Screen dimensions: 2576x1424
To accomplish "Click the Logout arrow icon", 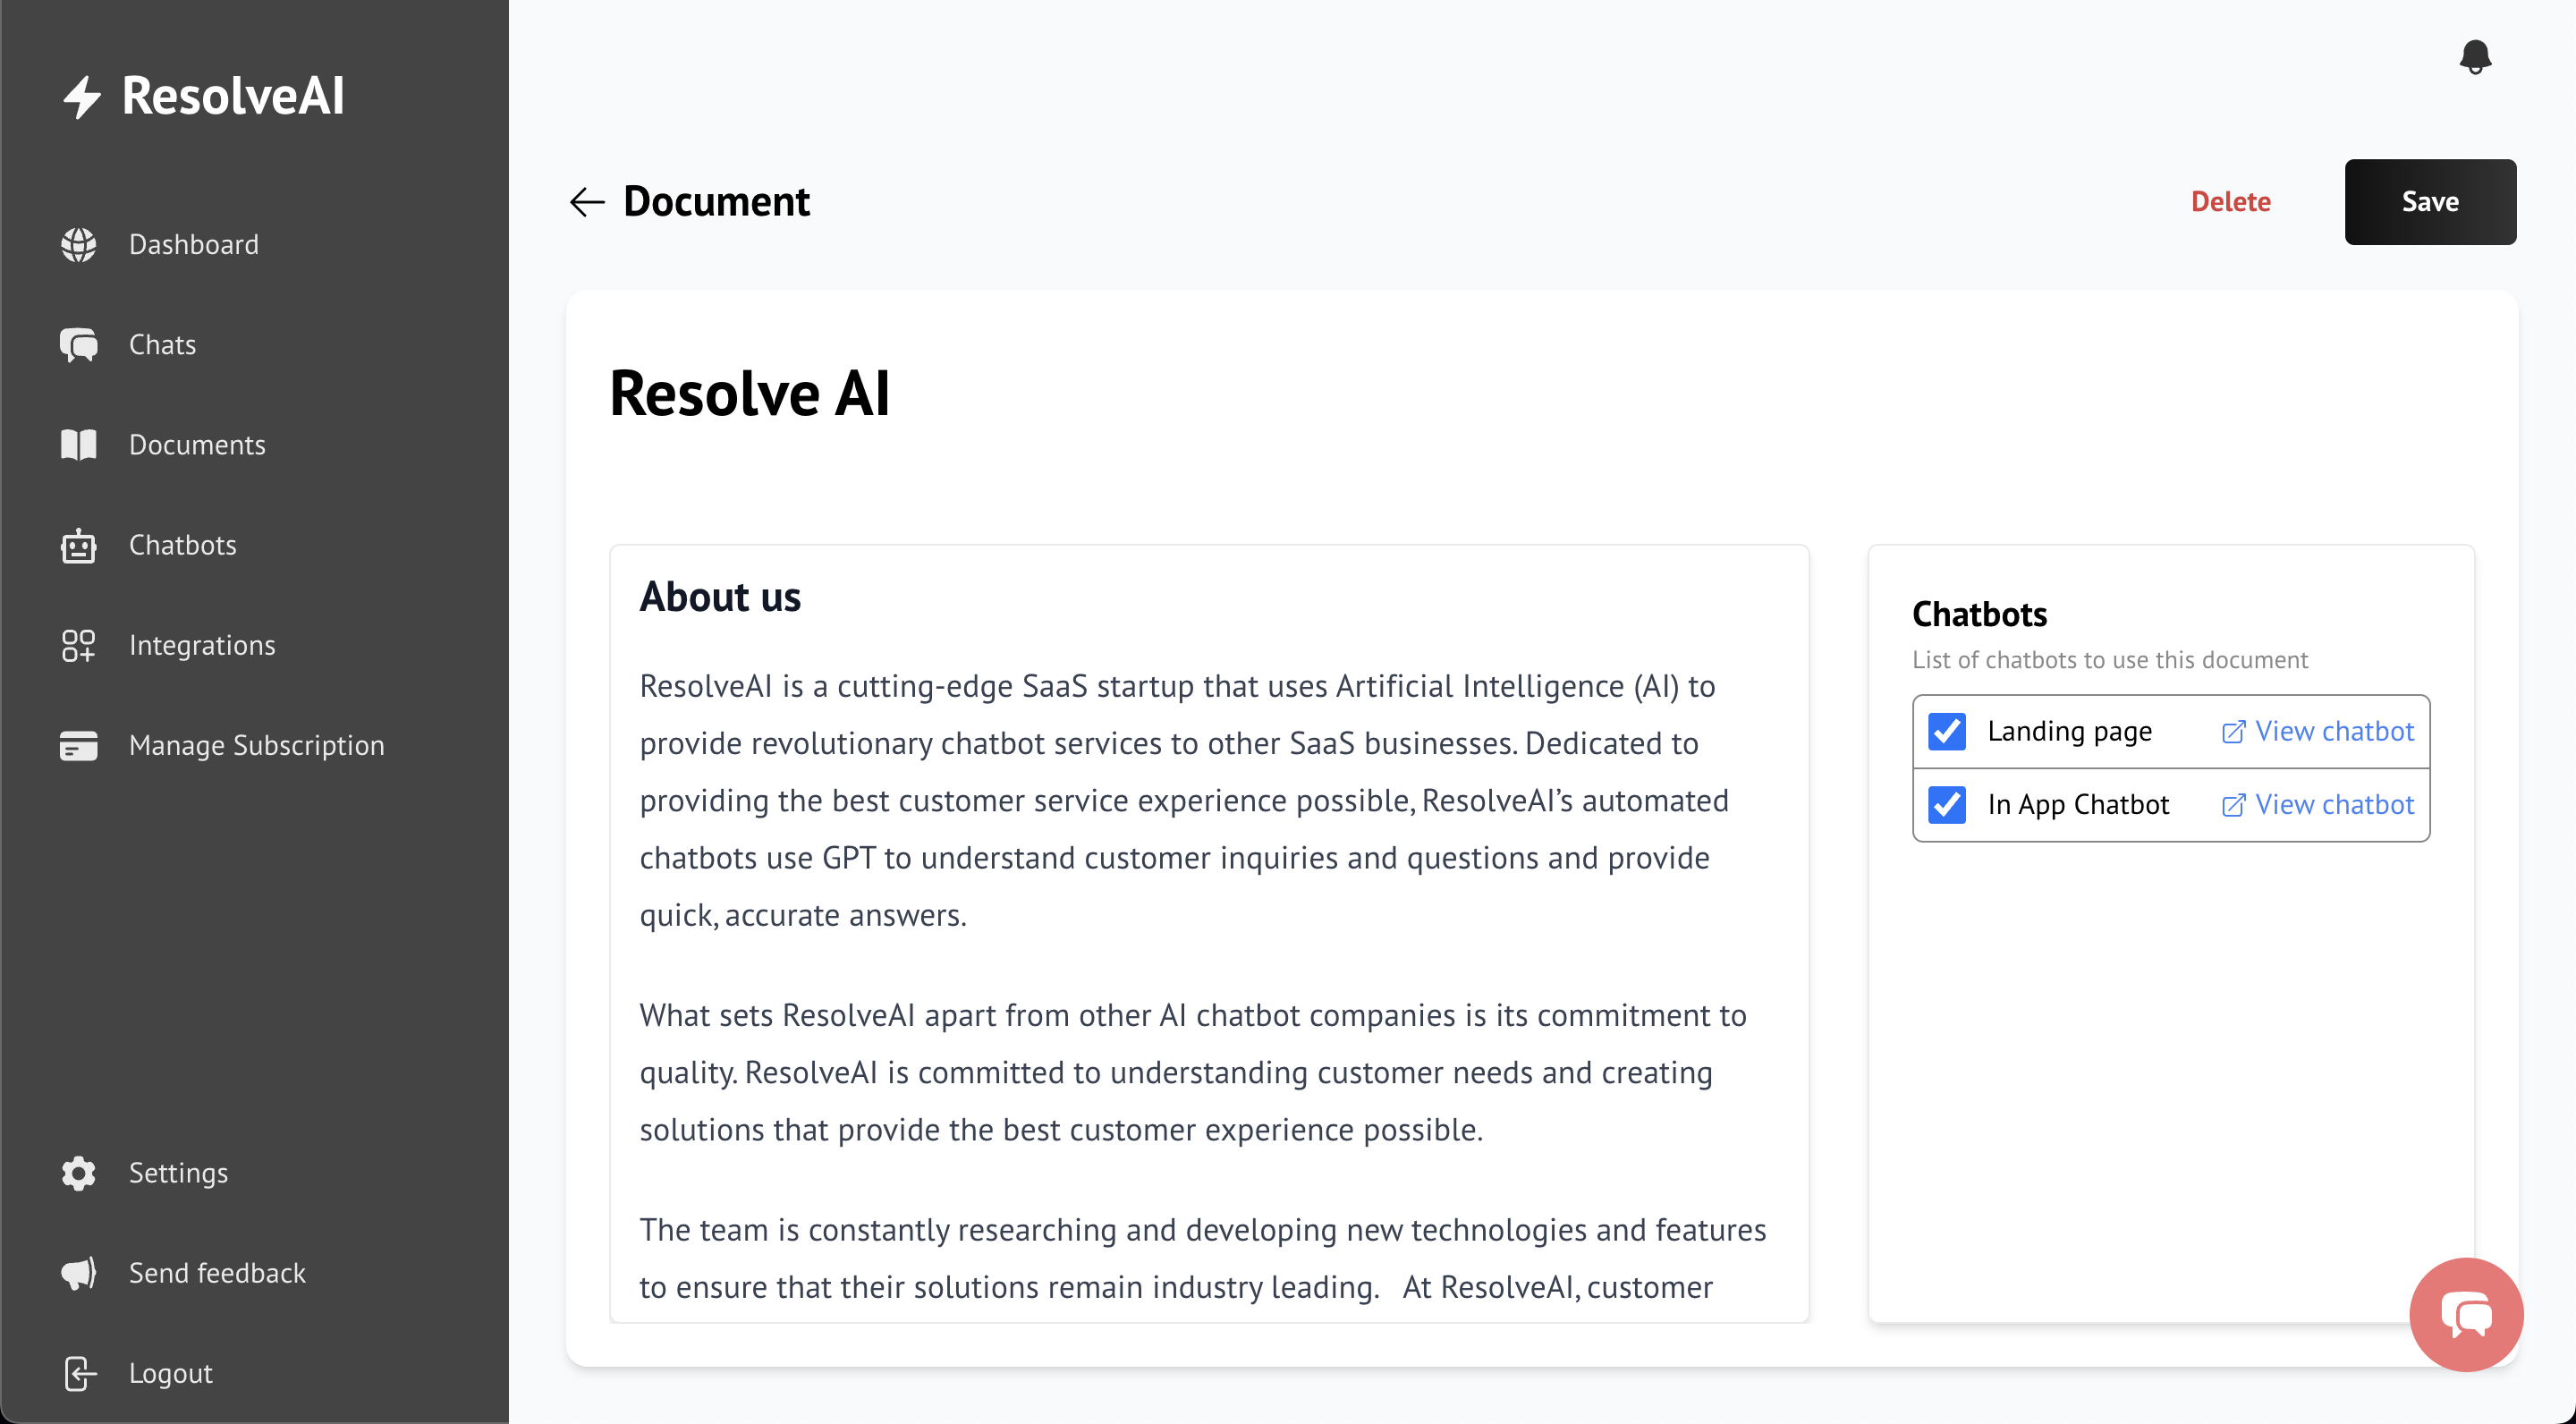I will pos(78,1373).
